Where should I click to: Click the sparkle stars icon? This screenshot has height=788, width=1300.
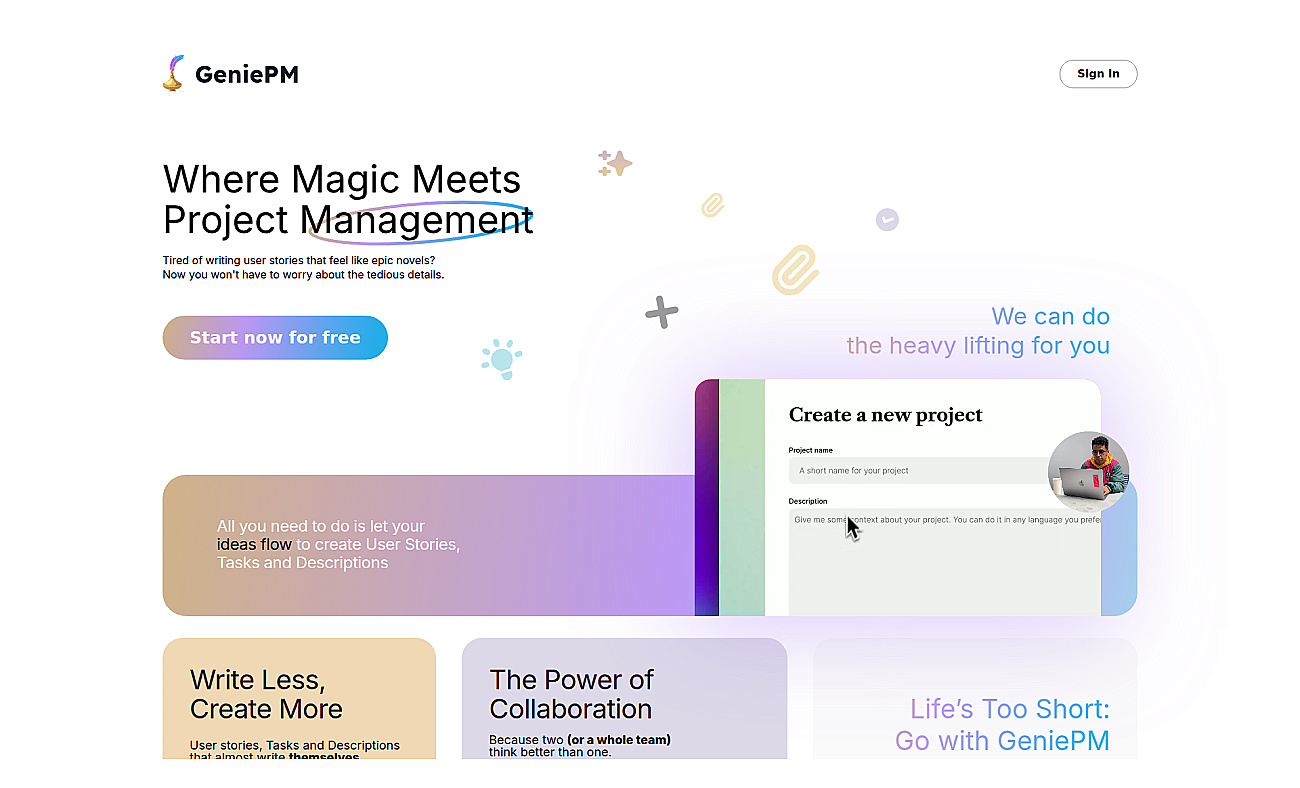coord(615,163)
